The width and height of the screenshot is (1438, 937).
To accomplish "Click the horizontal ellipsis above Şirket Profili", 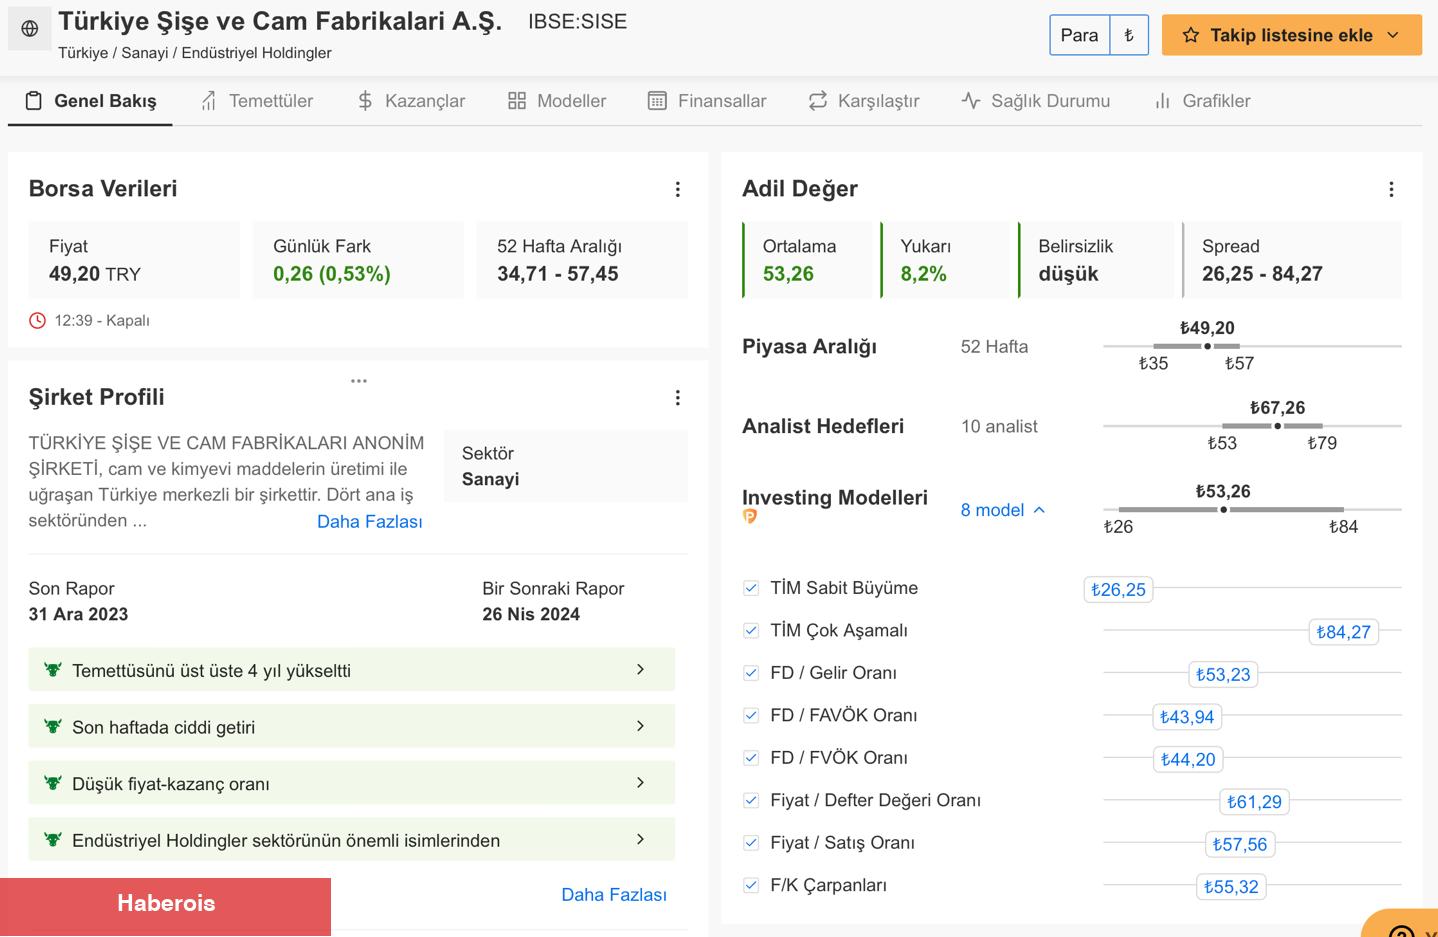I will coord(359,381).
